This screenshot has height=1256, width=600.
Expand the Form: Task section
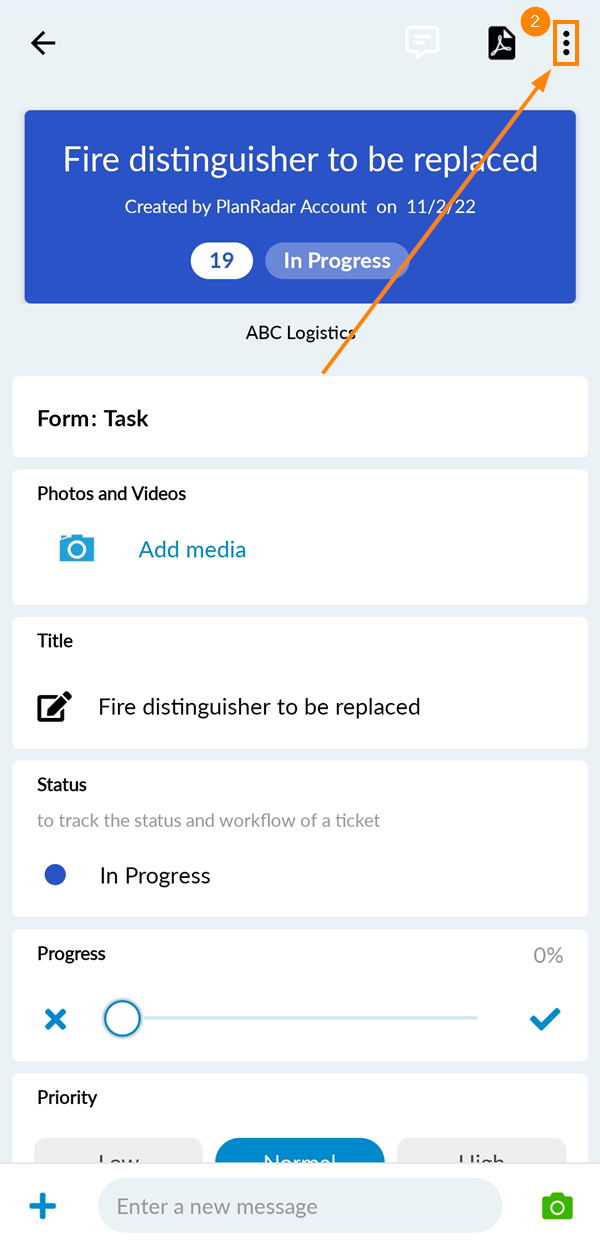300,418
